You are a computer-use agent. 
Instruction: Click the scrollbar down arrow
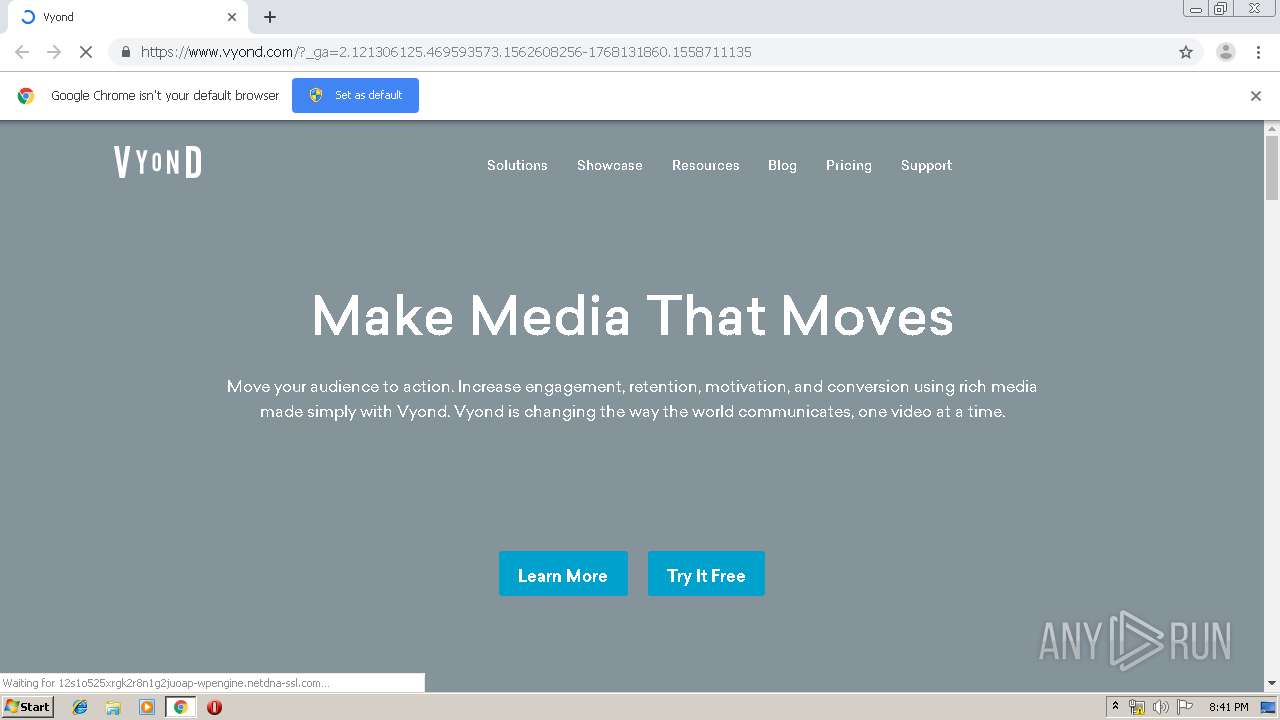click(x=1272, y=684)
